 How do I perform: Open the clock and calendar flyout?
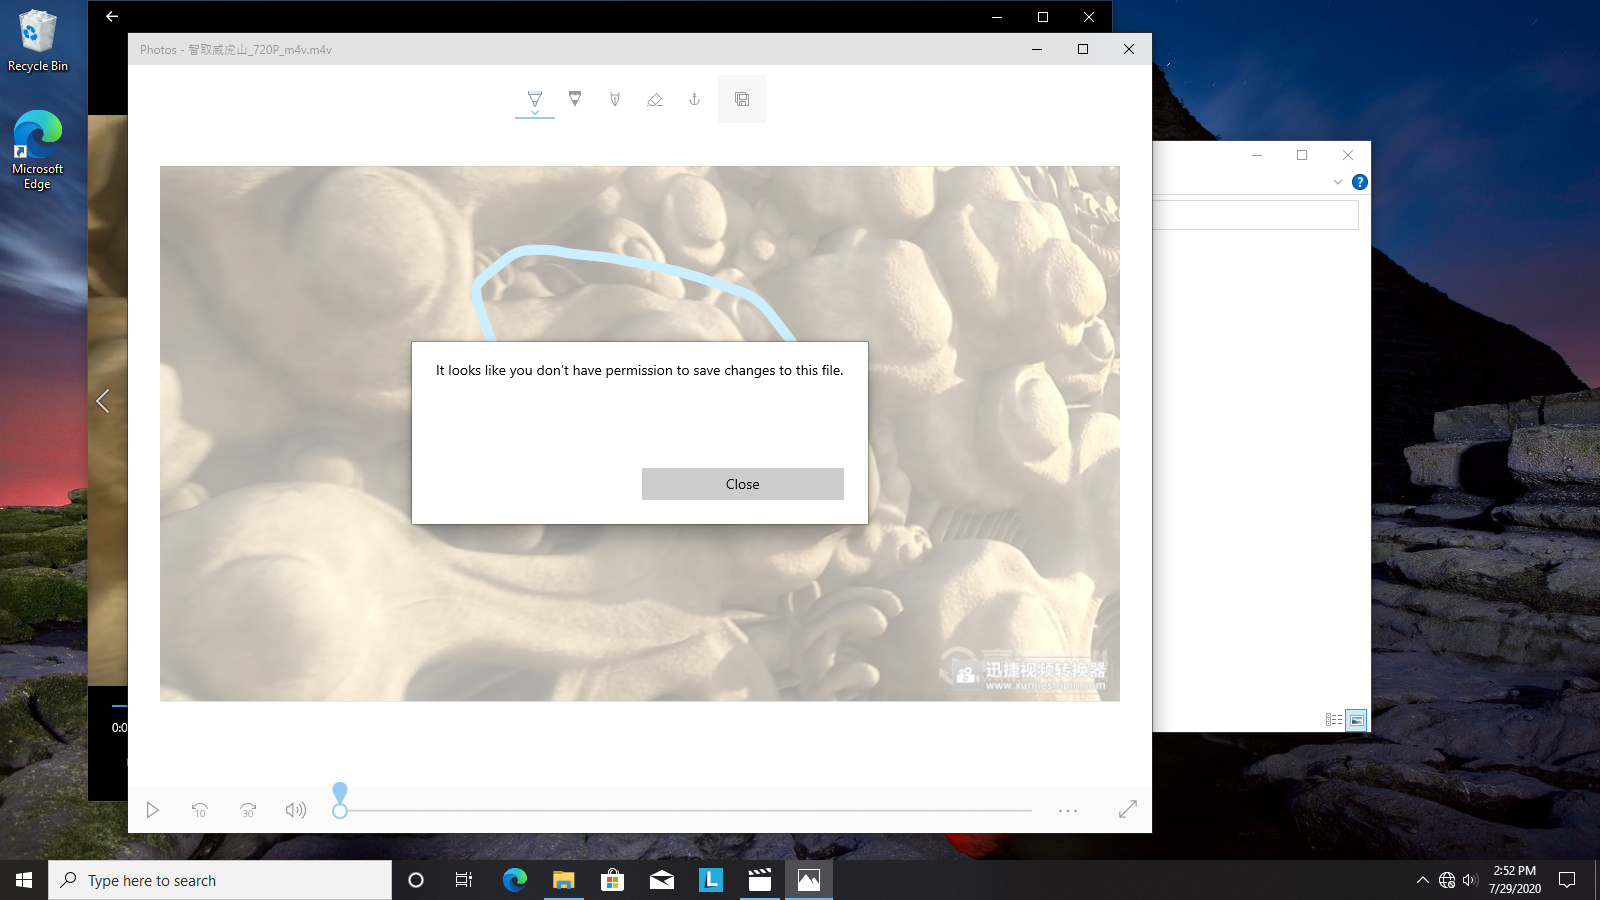pyautogui.click(x=1514, y=880)
